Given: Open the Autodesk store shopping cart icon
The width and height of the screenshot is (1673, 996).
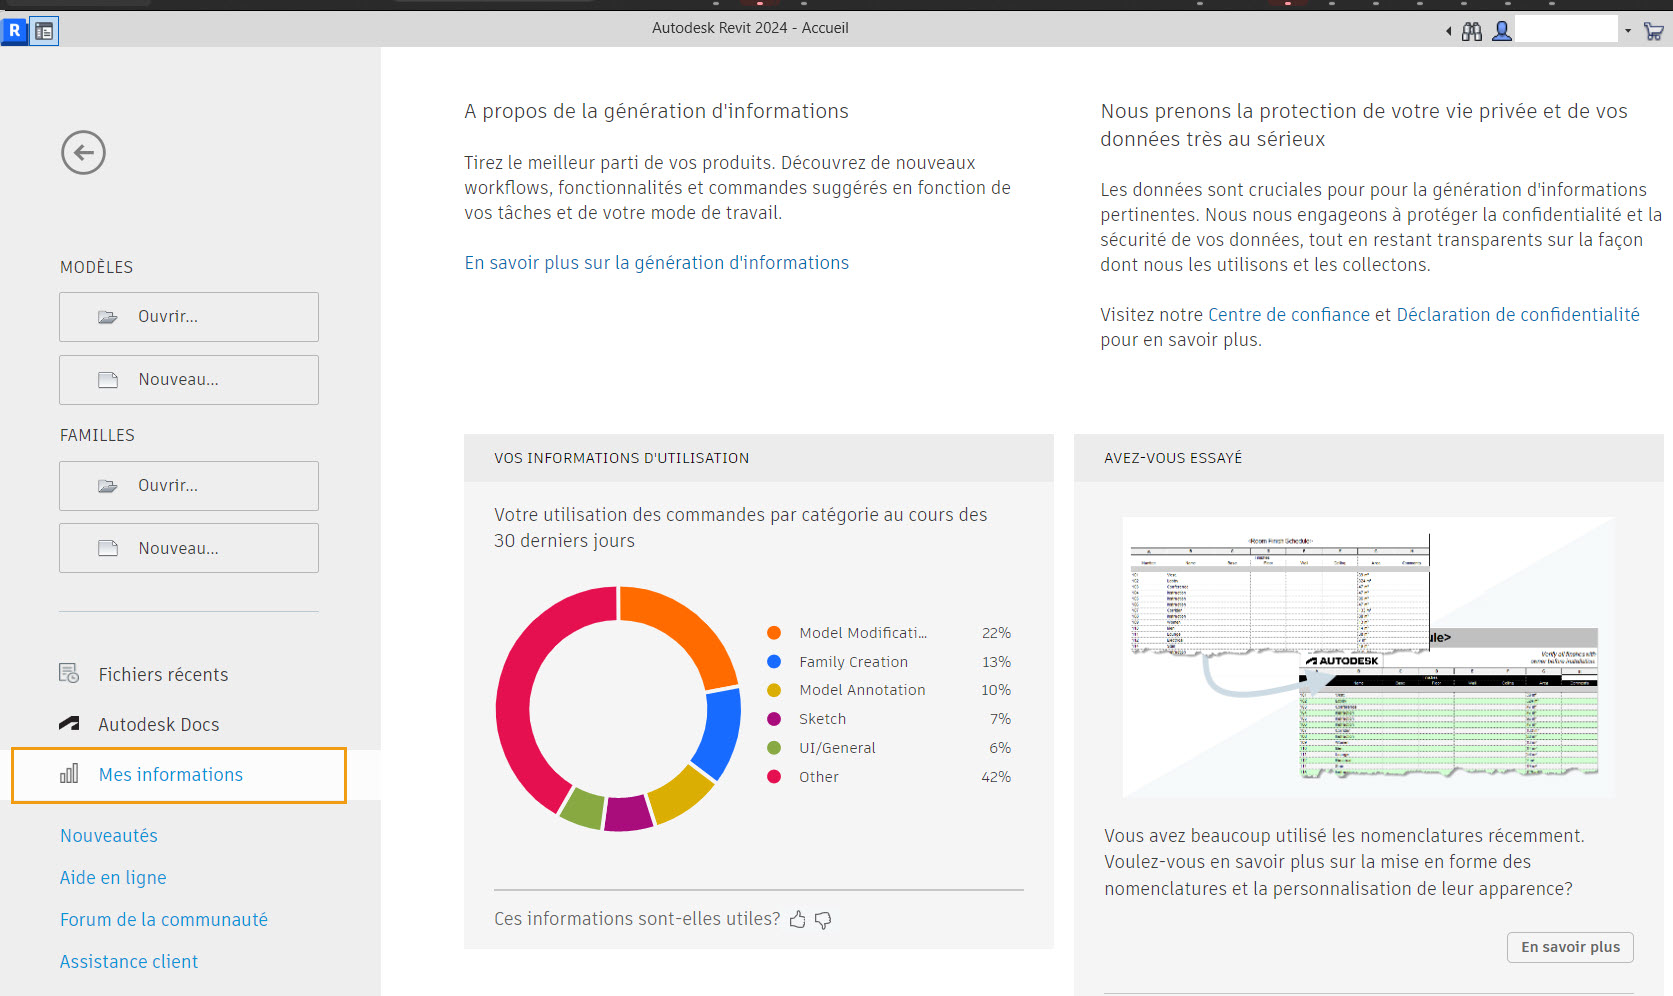Looking at the screenshot, I should pos(1655,30).
